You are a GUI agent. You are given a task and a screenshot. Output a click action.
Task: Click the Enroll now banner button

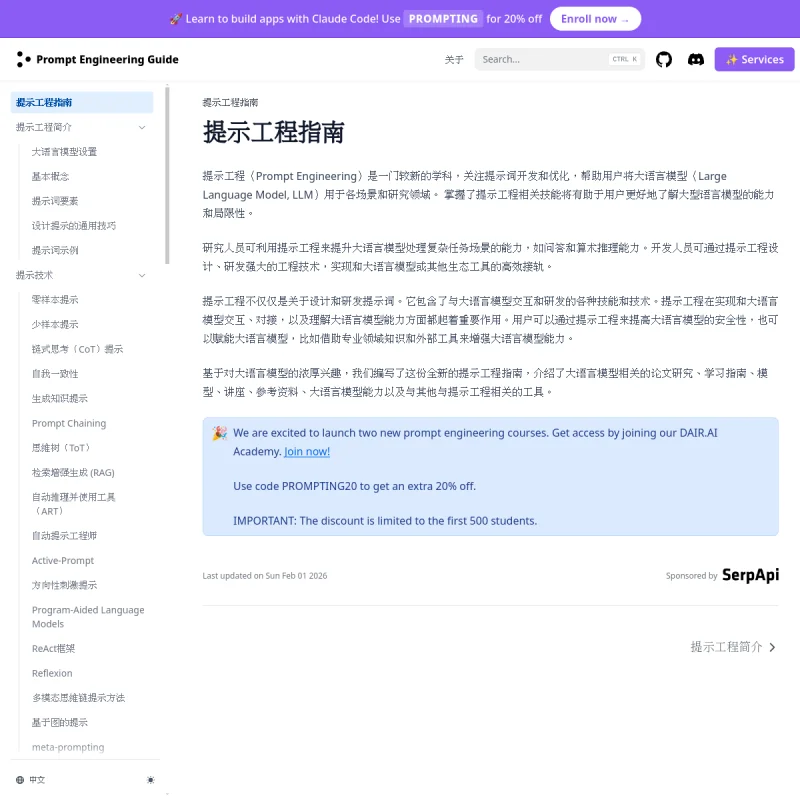(x=595, y=19)
